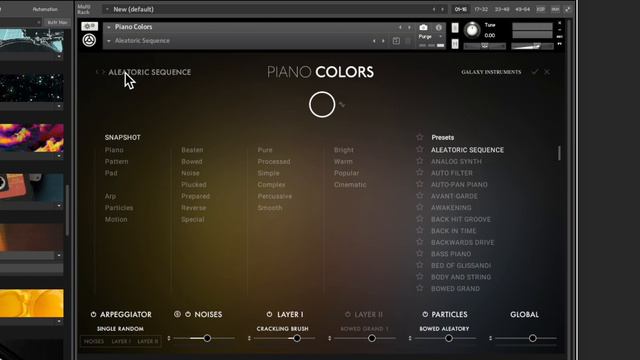Open instrument options via the wrench icon
The image size is (640, 360).
89,26
